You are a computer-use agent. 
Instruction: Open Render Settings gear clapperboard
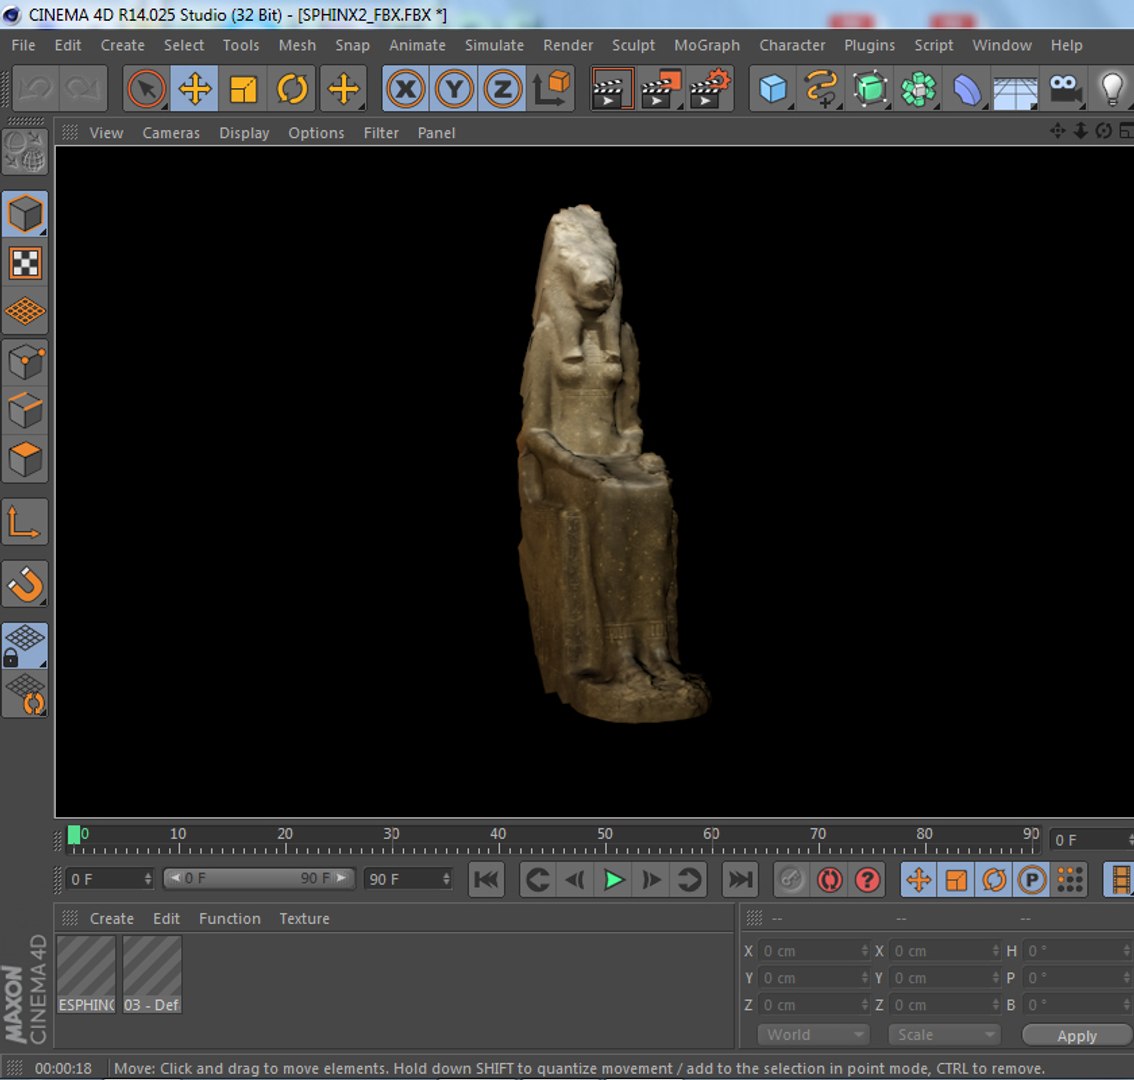[x=710, y=89]
